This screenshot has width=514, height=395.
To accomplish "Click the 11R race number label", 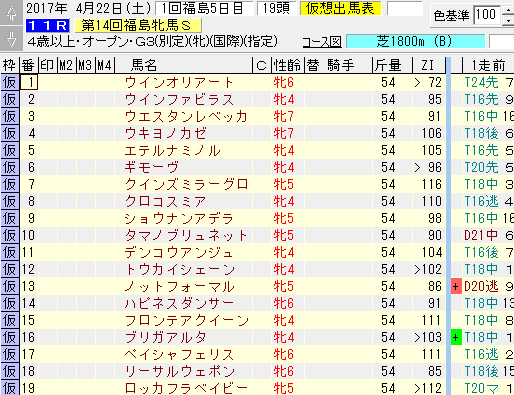I will click(47, 25).
